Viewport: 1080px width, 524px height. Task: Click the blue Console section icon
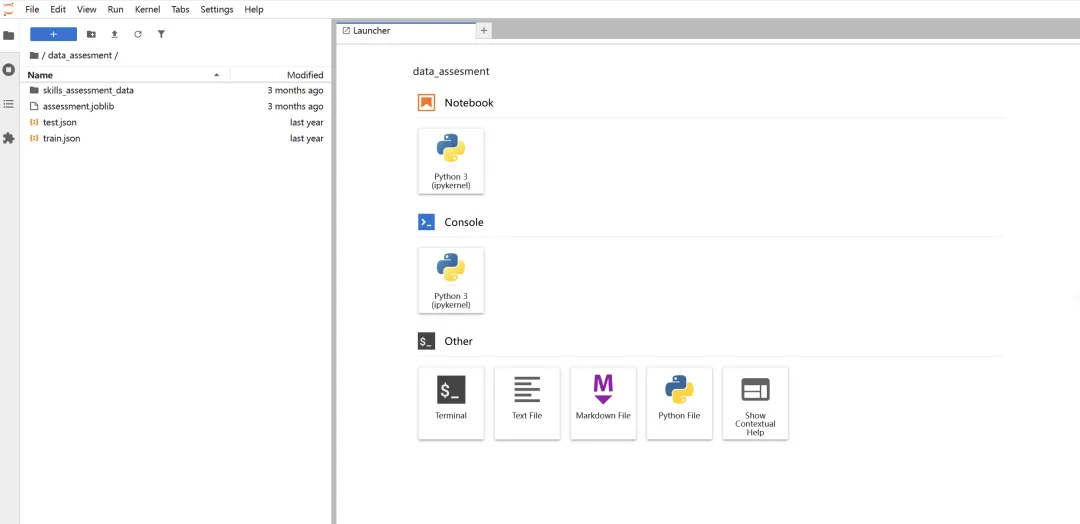426,222
